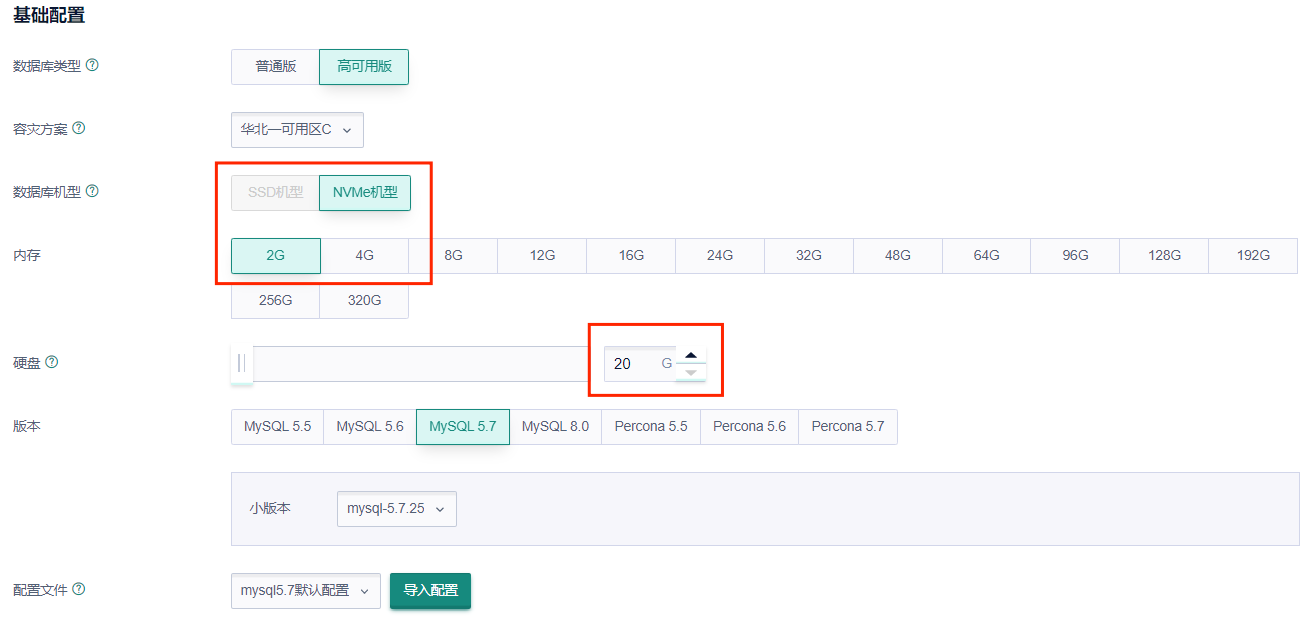Image resolution: width=1307 pixels, height=621 pixels.
Task: Click help icon beside 数据库机型
Action: [x=92, y=191]
